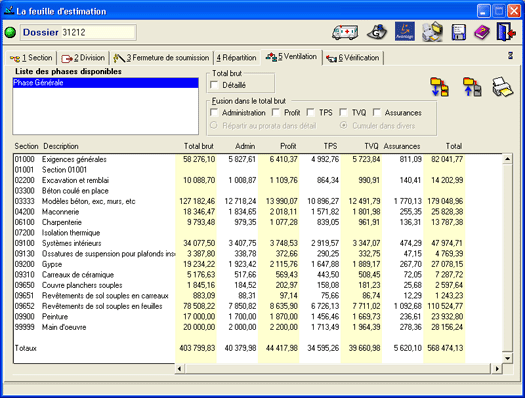The image size is (525, 398).
Task: Click the horizontal scrollbar left arrow
Action: tap(179, 369)
